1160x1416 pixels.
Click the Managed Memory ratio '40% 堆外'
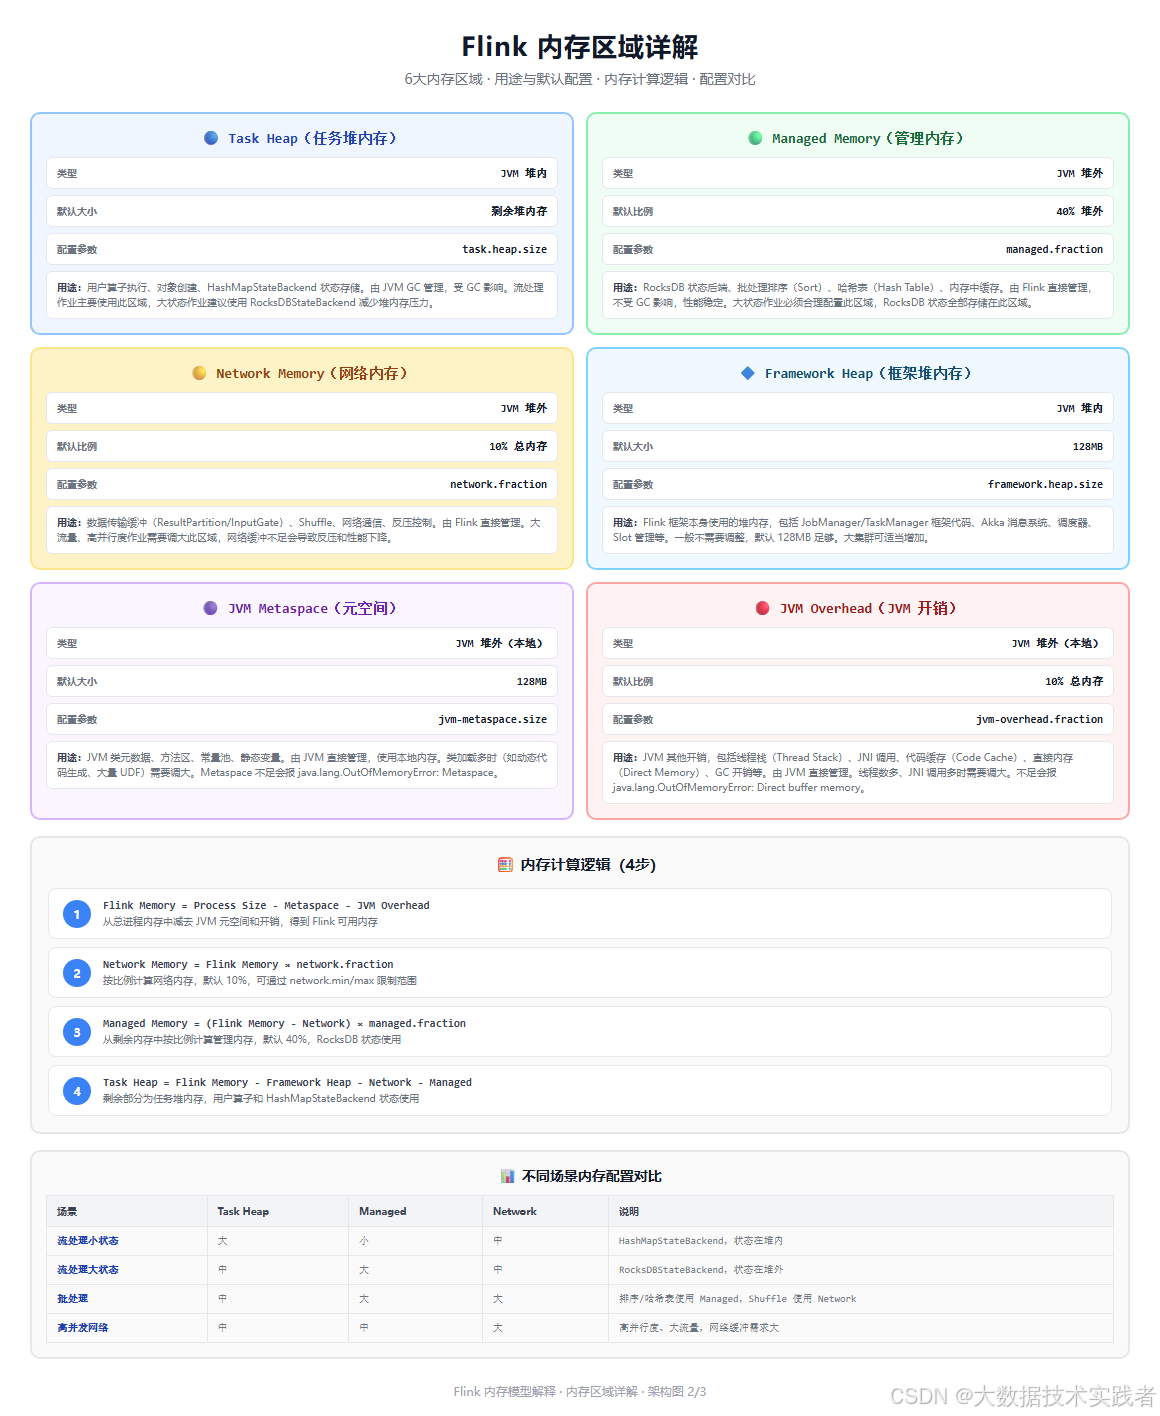[1079, 211]
